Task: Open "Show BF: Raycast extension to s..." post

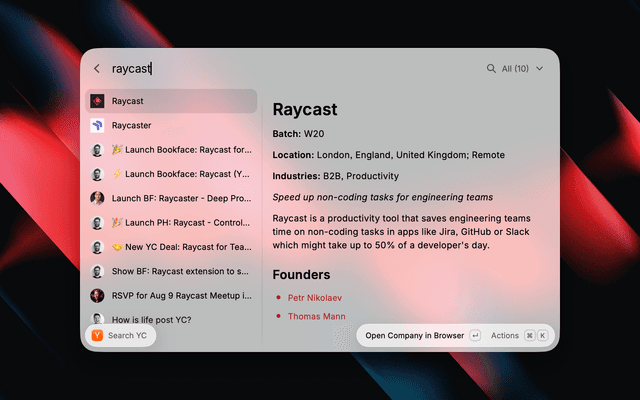Action: coord(171,271)
